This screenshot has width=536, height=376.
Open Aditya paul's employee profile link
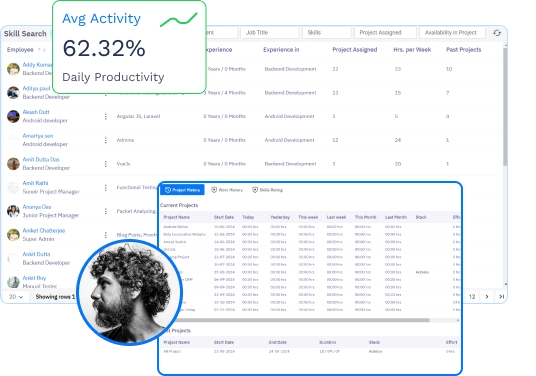pyautogui.click(x=36, y=89)
